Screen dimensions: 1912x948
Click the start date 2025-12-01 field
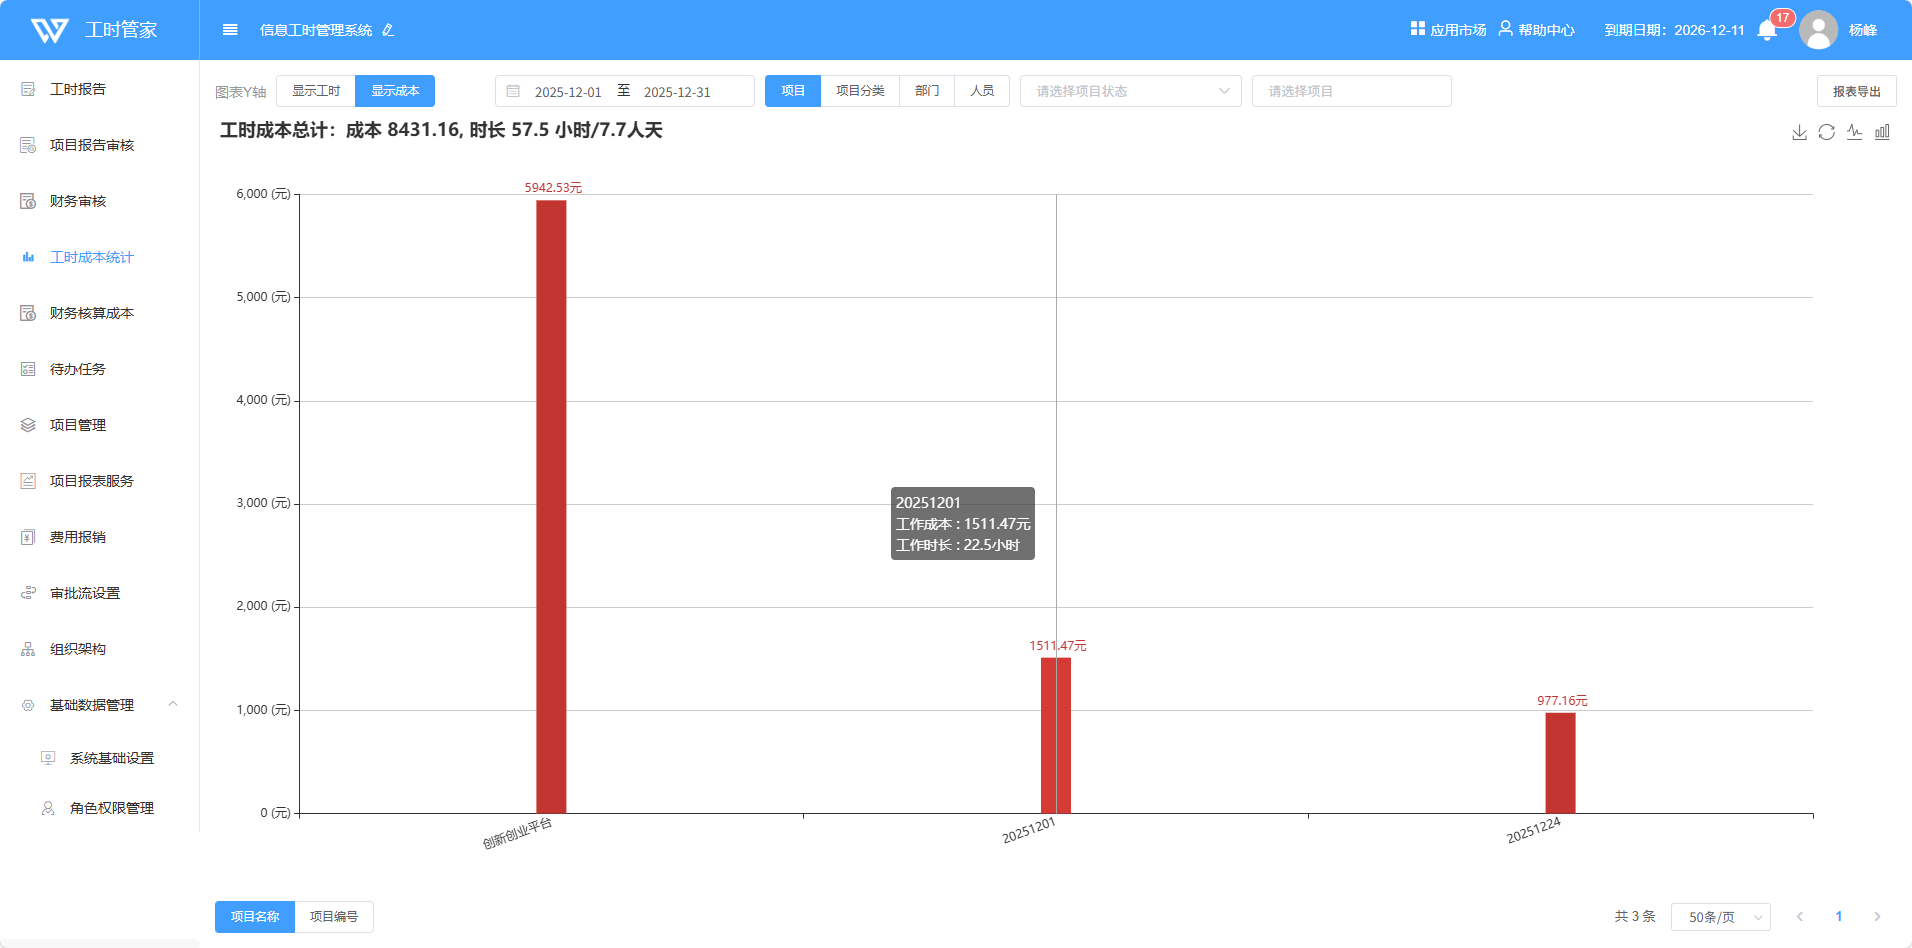[567, 92]
